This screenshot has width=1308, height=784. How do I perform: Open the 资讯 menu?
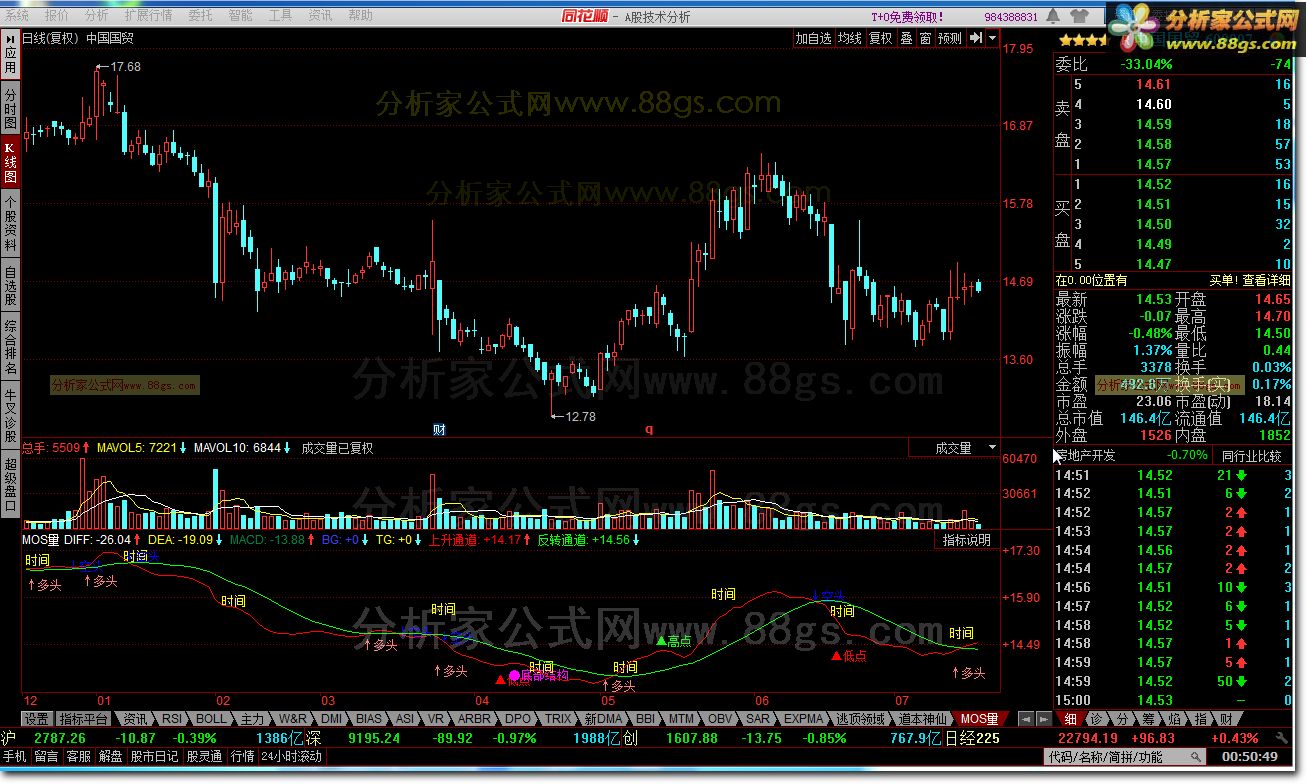320,16
